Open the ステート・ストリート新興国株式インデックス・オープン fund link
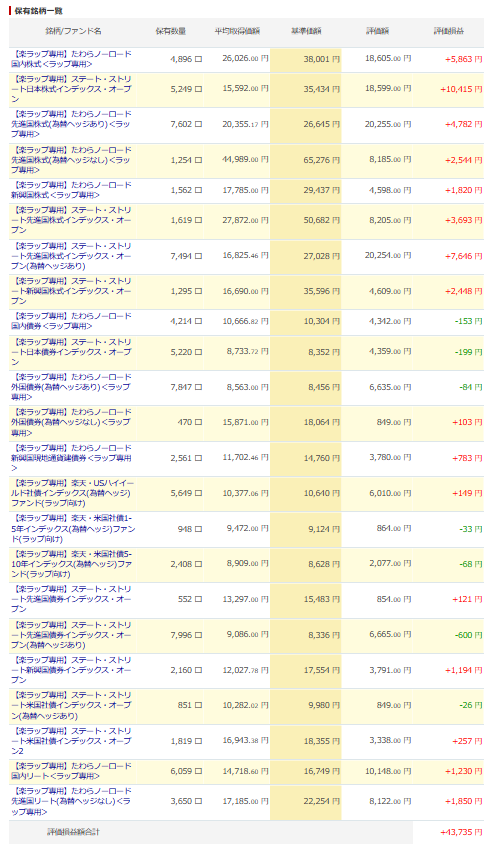 pyautogui.click(x=72, y=291)
